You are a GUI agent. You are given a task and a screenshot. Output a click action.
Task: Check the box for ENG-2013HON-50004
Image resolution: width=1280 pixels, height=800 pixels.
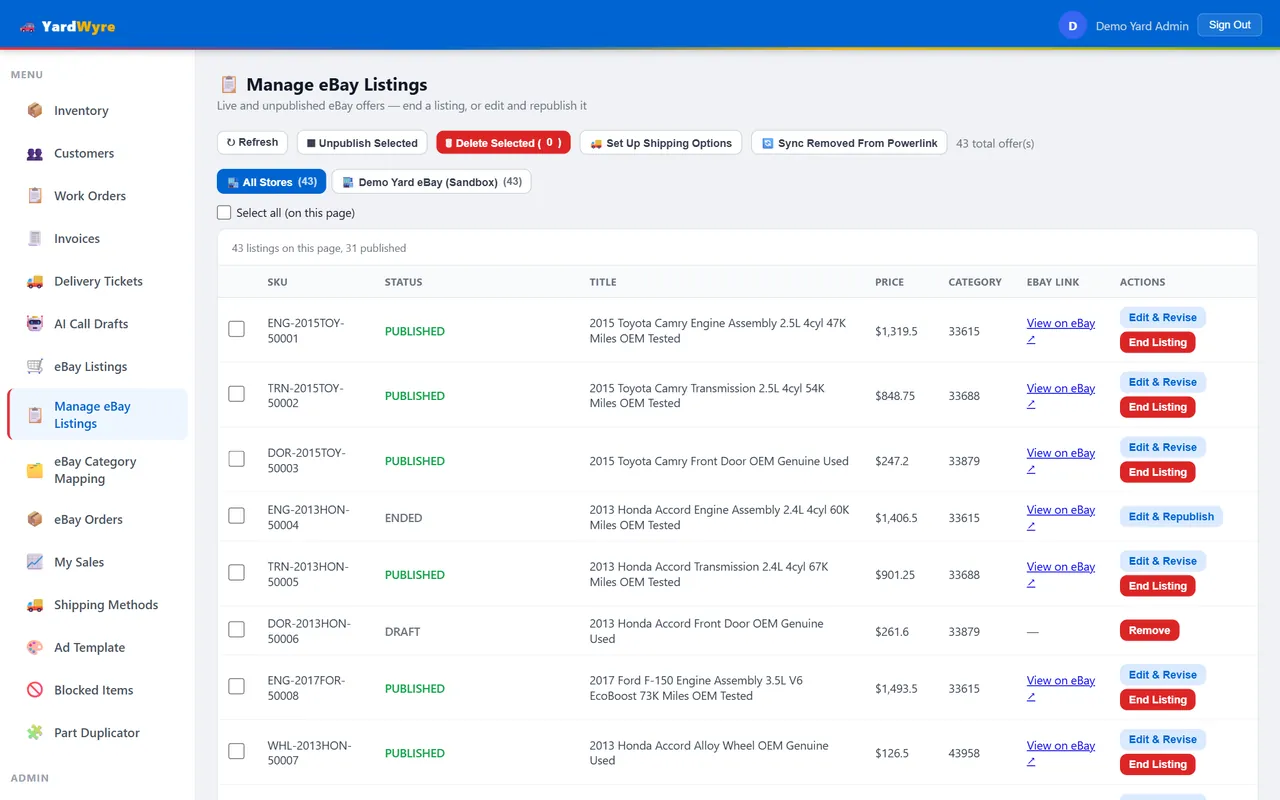(236, 516)
